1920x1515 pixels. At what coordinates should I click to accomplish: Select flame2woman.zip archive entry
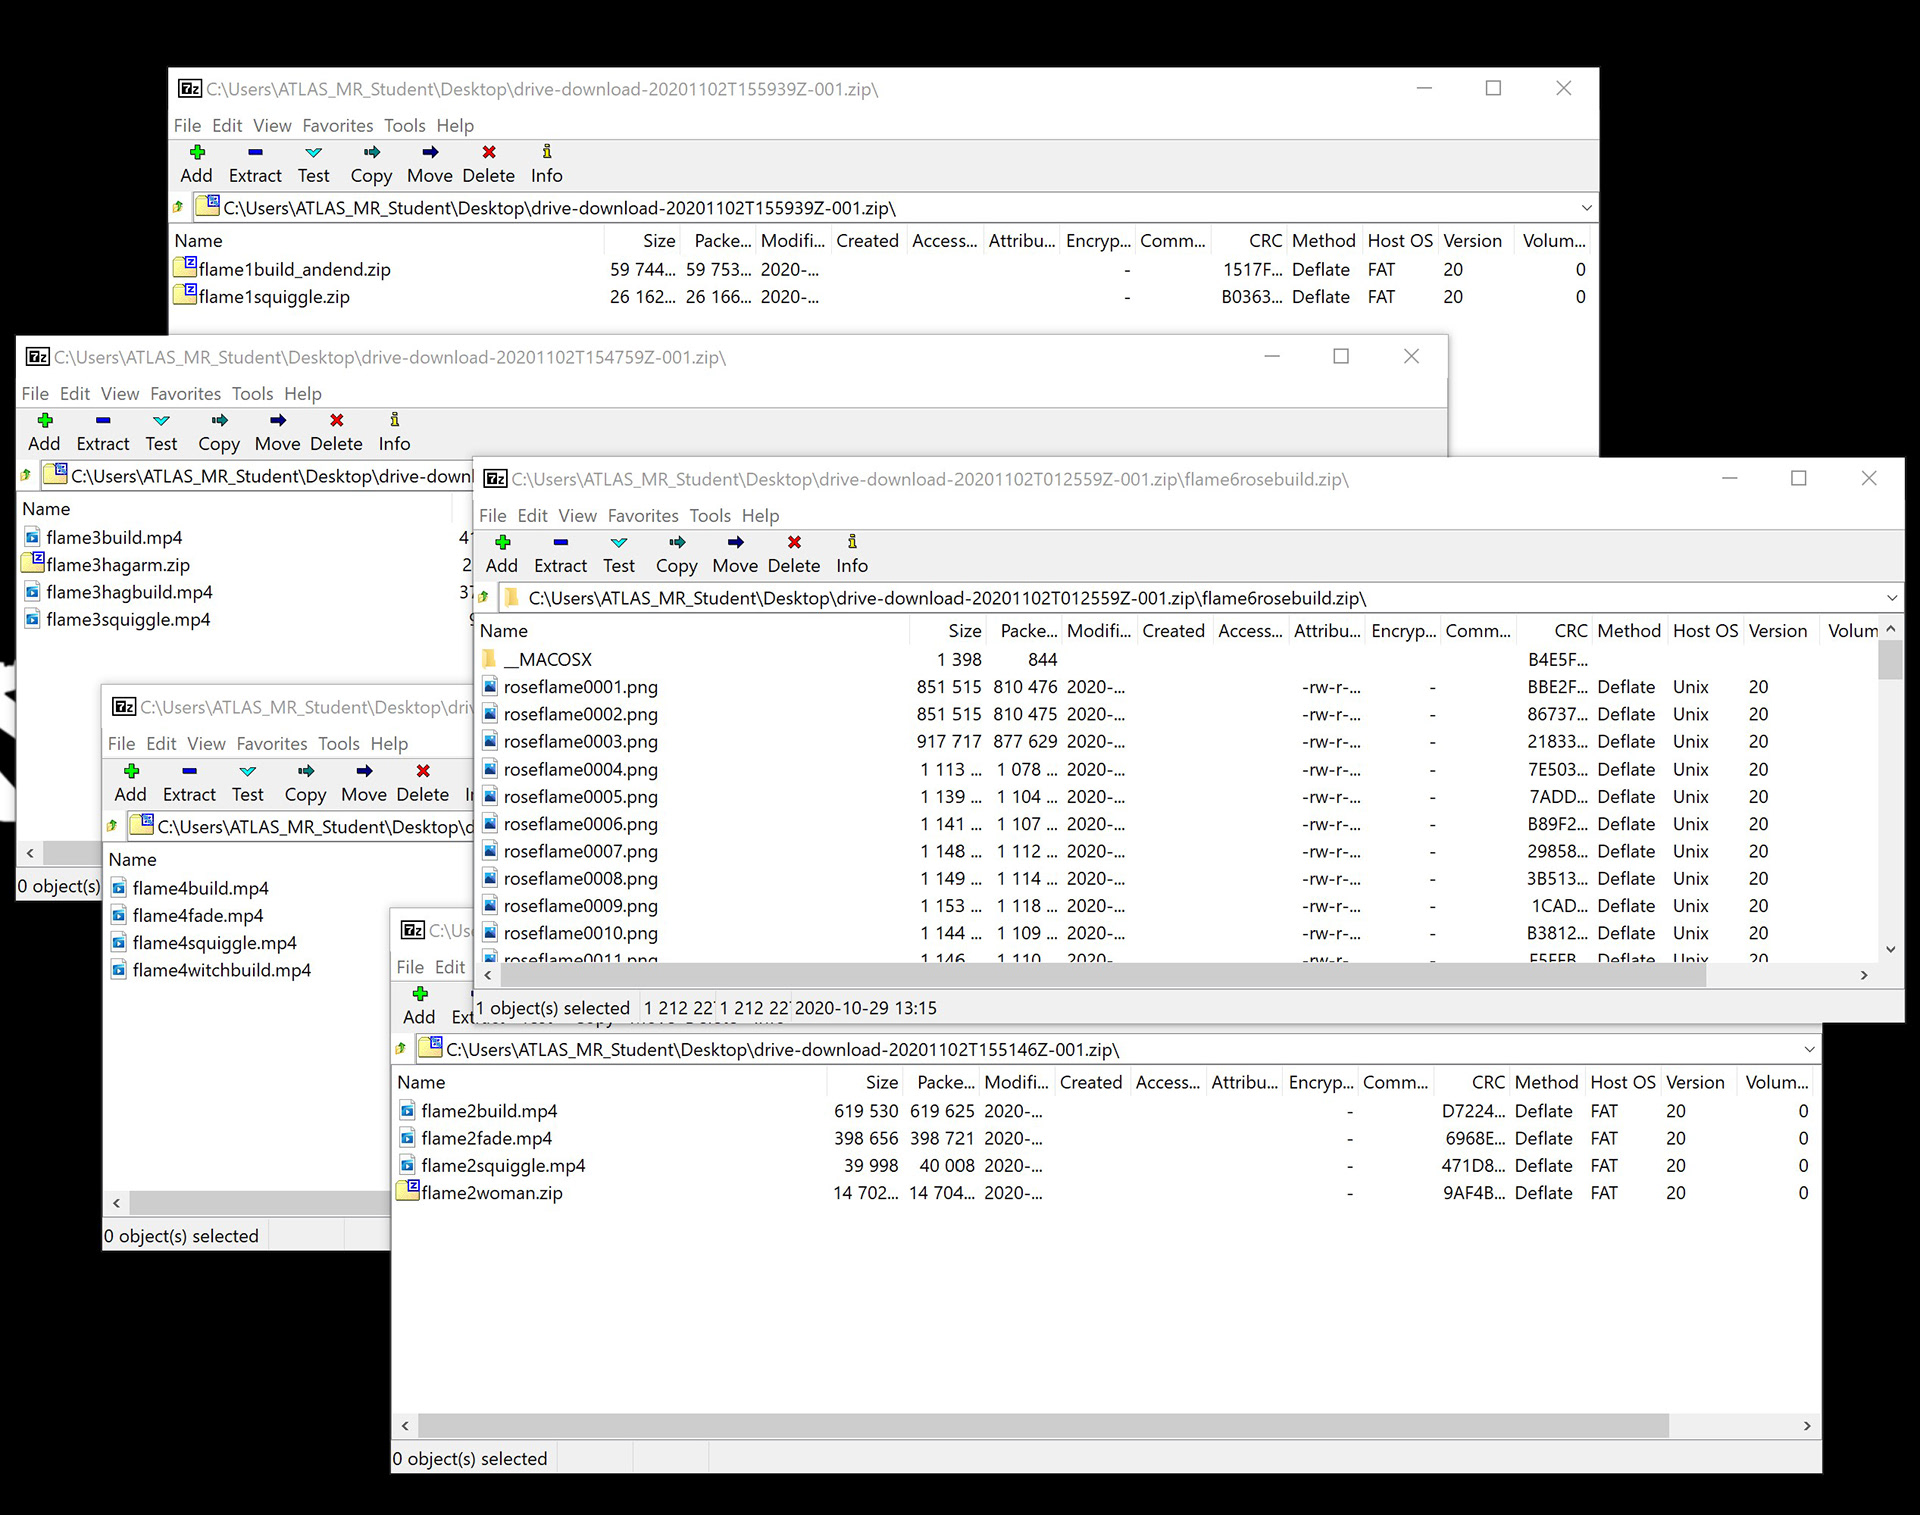(491, 1193)
